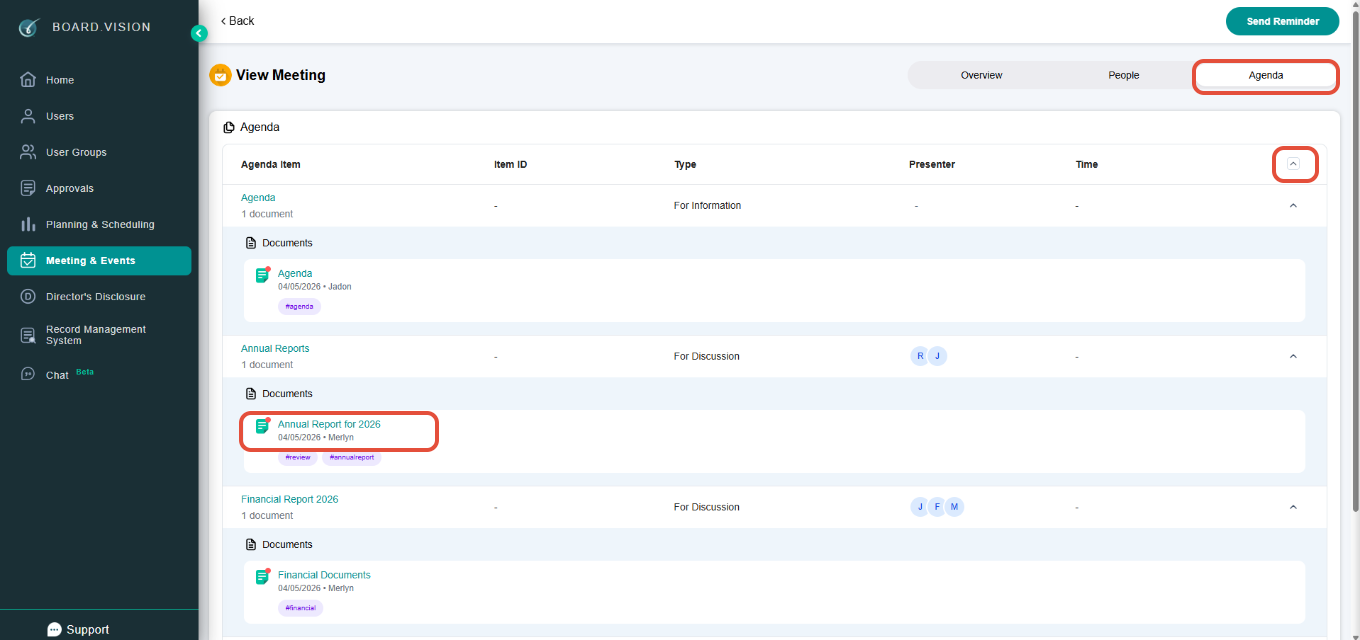Collapse all agenda items using header chevron
1360x640 pixels.
coord(1293,164)
